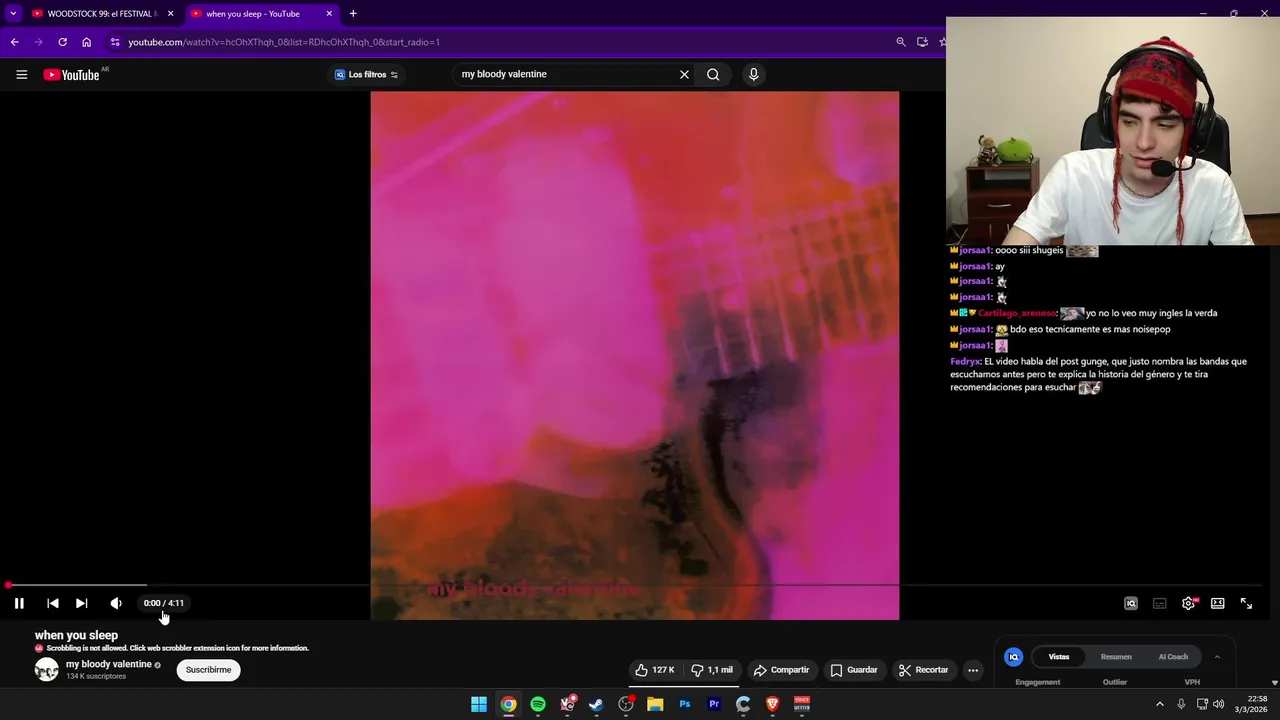Go back in browser history

pos(14,42)
